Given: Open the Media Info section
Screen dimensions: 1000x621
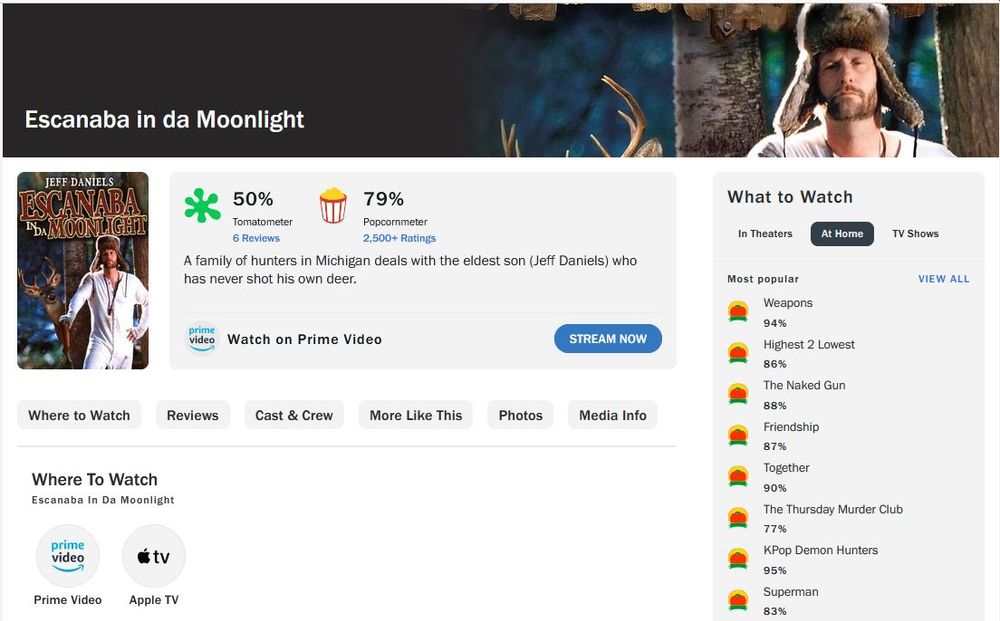Looking at the screenshot, I should (612, 415).
